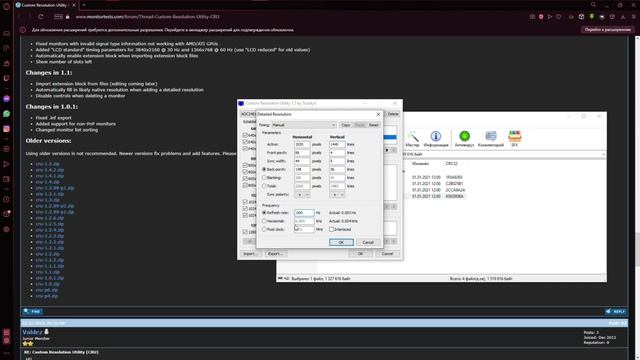Viewport: 640px width, 360px height.
Task: Open the cru-1.4.2.zip download link
Action: pyautogui.click(x=49, y=170)
